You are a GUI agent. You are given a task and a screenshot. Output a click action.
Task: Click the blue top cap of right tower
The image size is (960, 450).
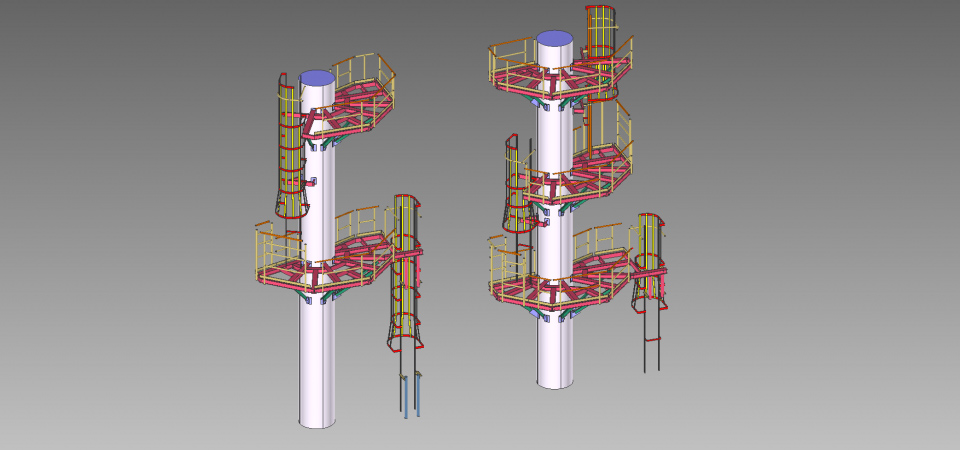555,38
